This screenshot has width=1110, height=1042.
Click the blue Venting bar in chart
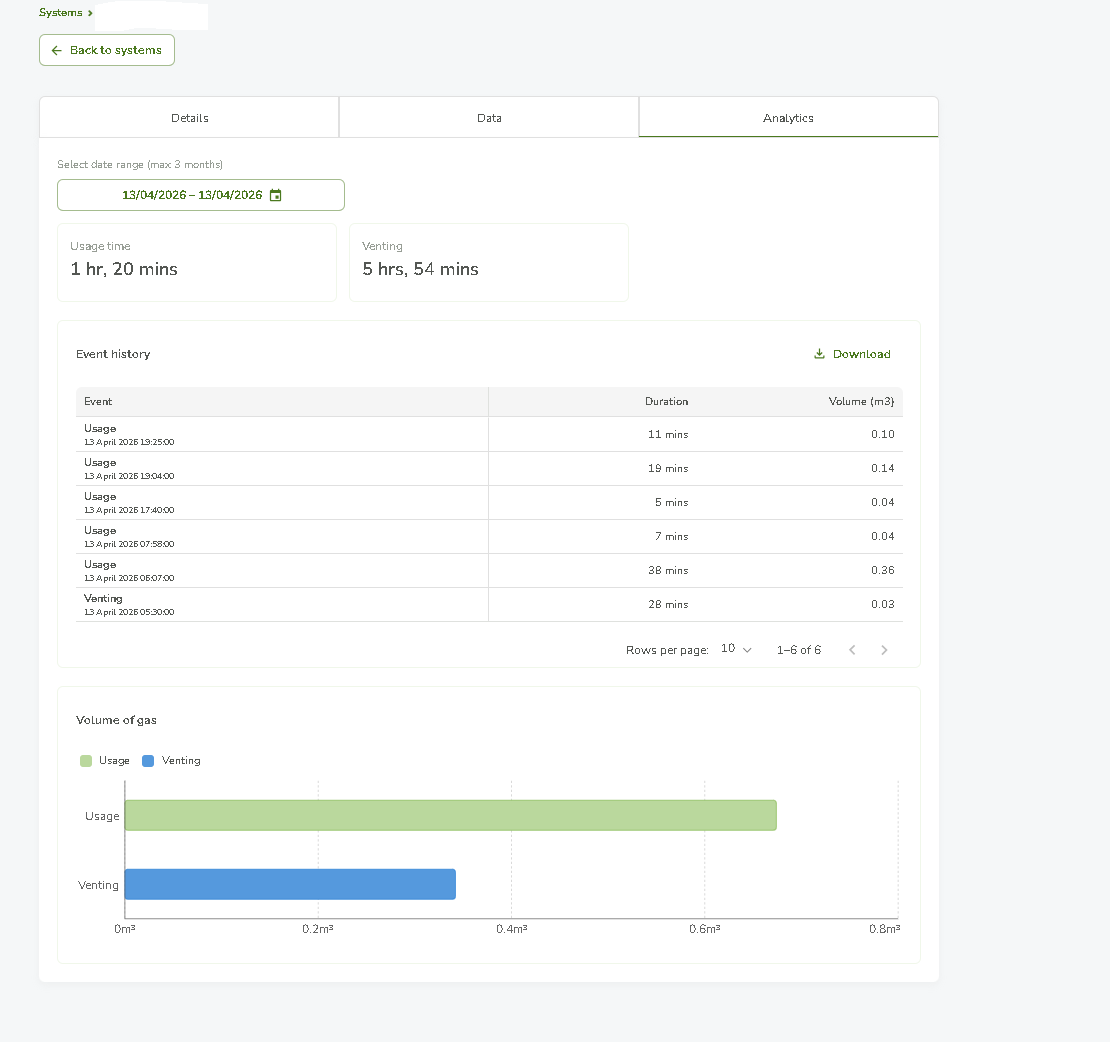pyautogui.click(x=290, y=884)
